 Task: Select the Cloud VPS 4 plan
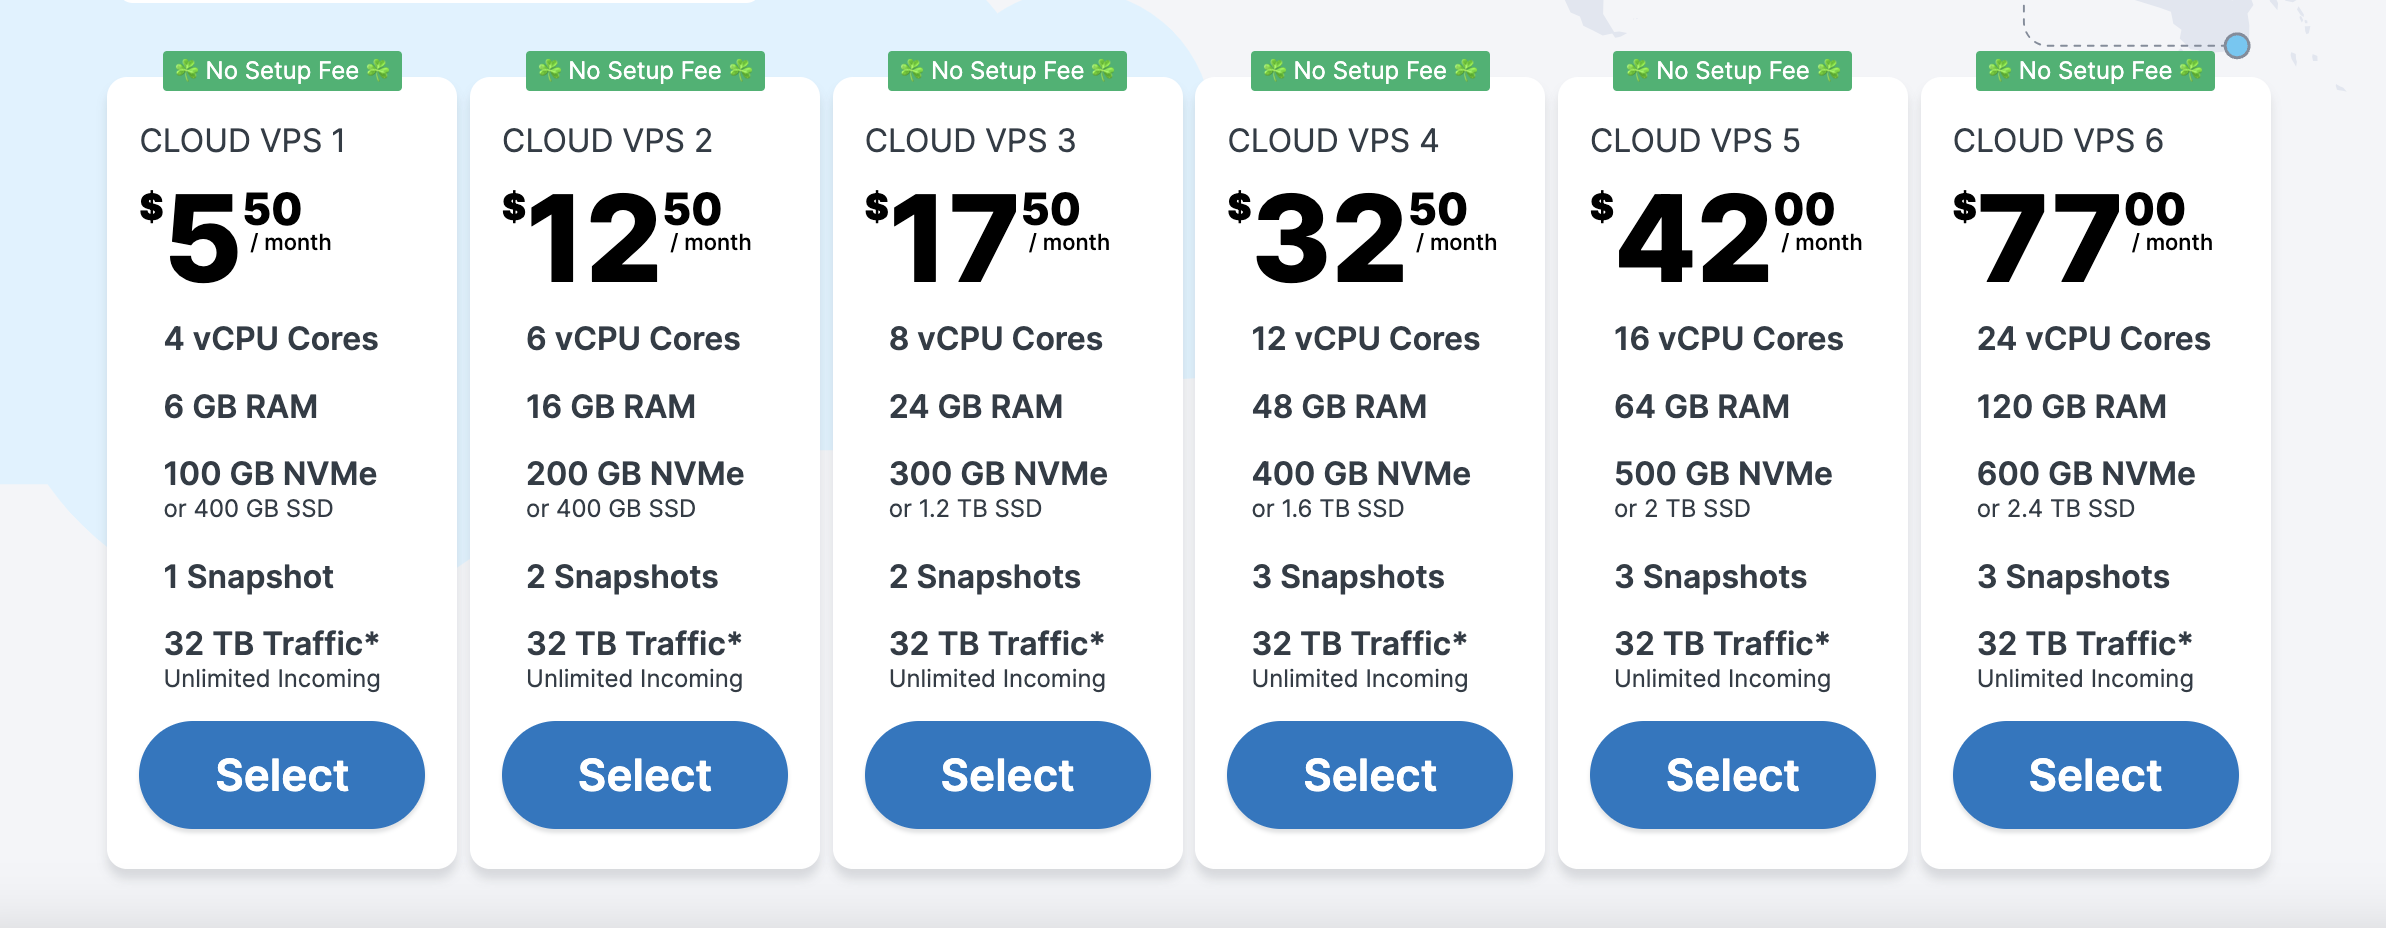coord(1370,775)
